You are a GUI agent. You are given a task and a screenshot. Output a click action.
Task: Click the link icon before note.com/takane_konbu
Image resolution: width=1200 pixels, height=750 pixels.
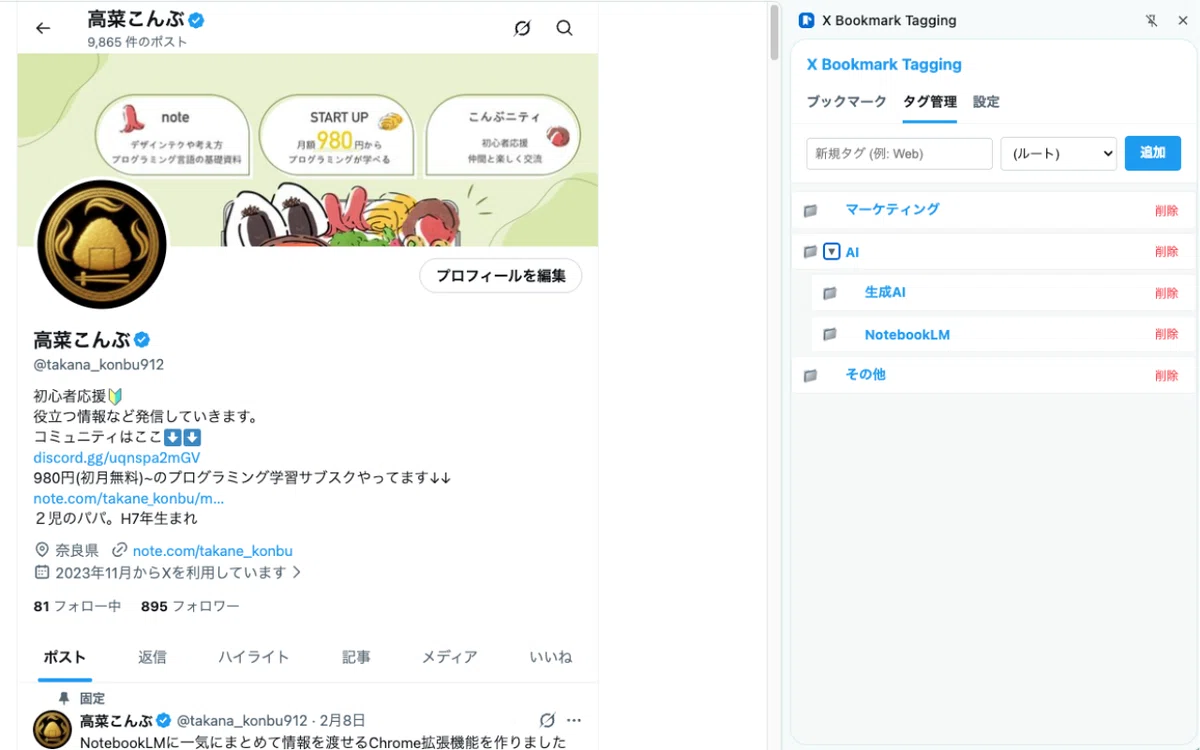pos(120,550)
